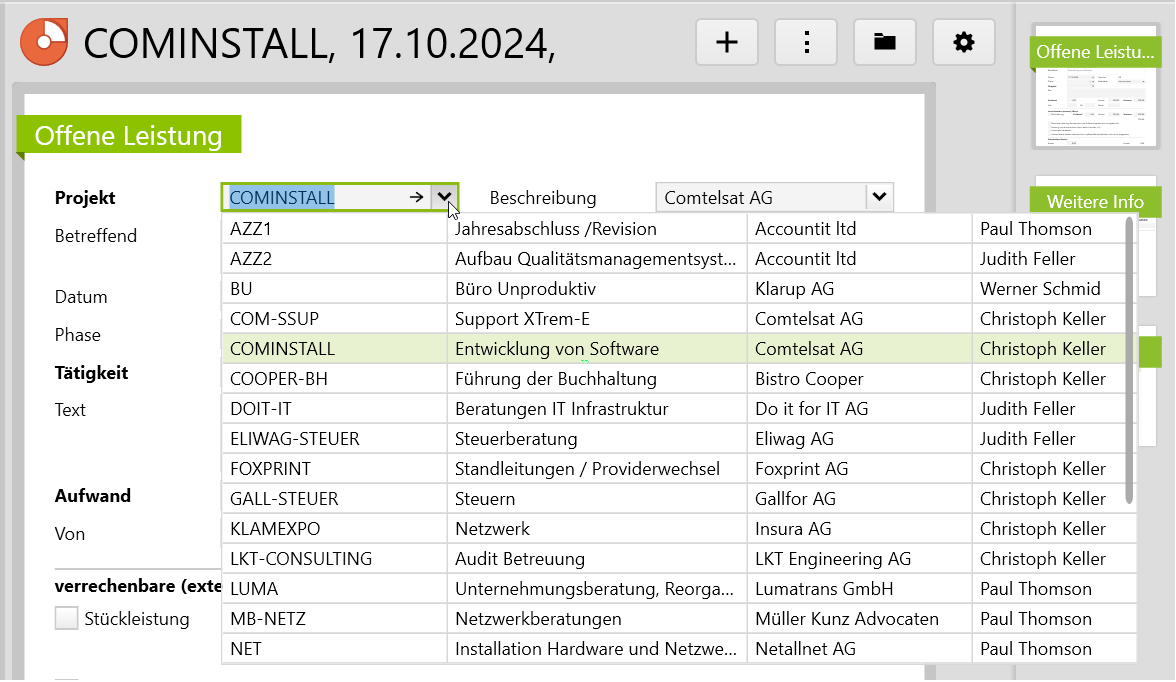Click the Offene Leistung page thumbnail preview
1176x682 pixels.
click(x=1094, y=110)
